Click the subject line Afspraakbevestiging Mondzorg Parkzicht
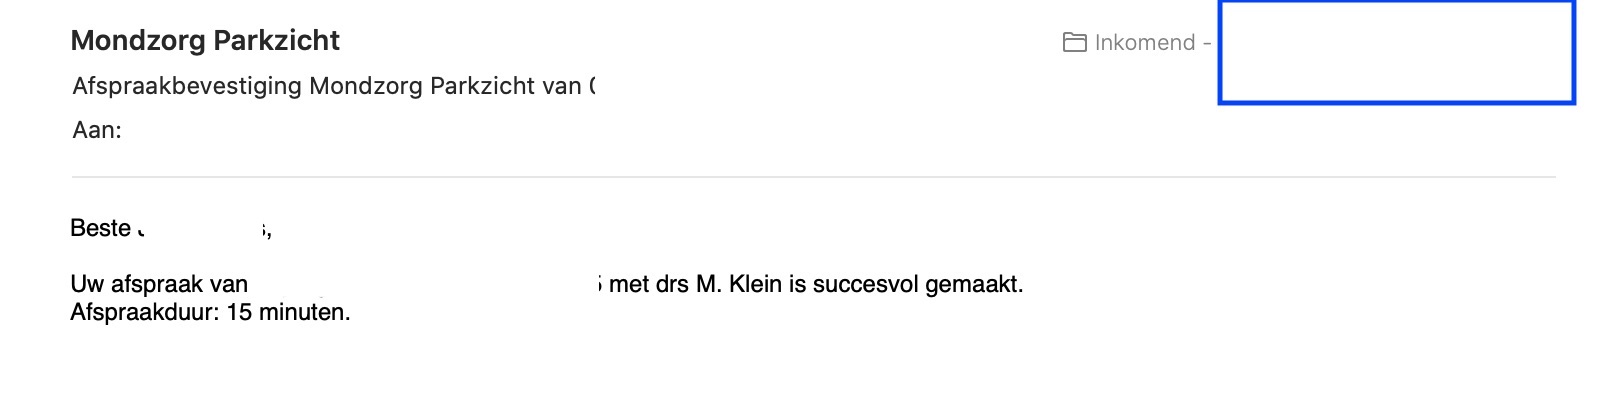Image resolution: width=1606 pixels, height=404 pixels. pyautogui.click(x=334, y=86)
